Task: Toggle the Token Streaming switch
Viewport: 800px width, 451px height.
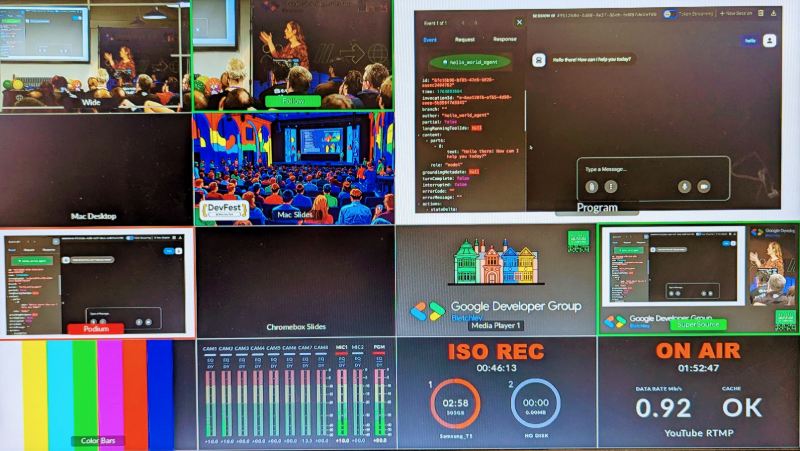Action: point(671,14)
